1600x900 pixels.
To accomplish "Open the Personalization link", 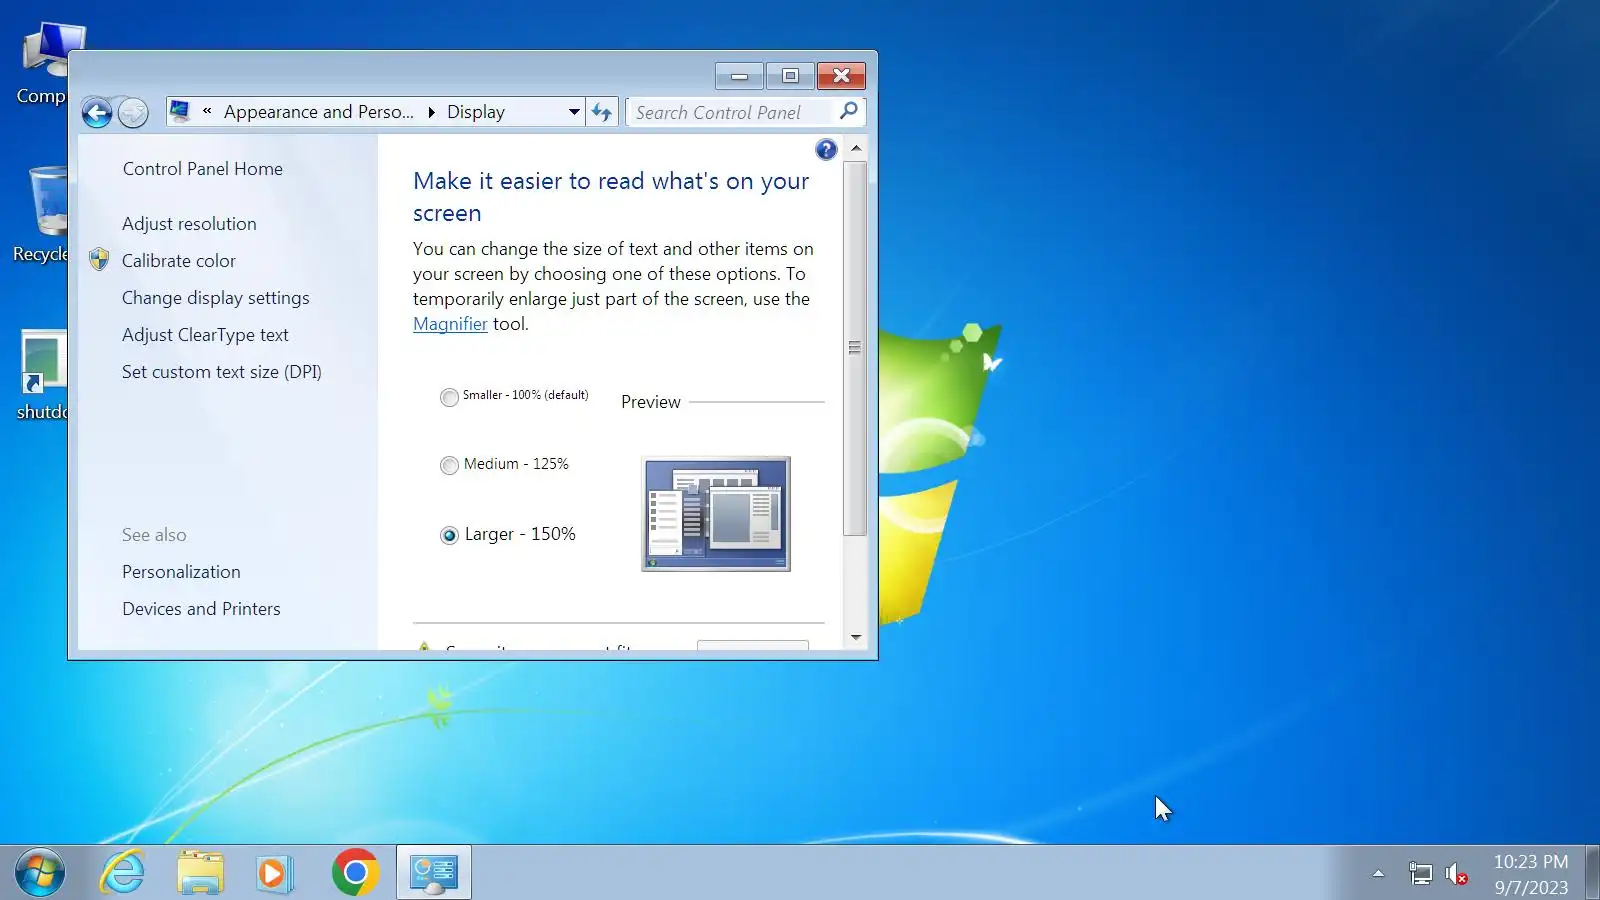I will (181, 572).
